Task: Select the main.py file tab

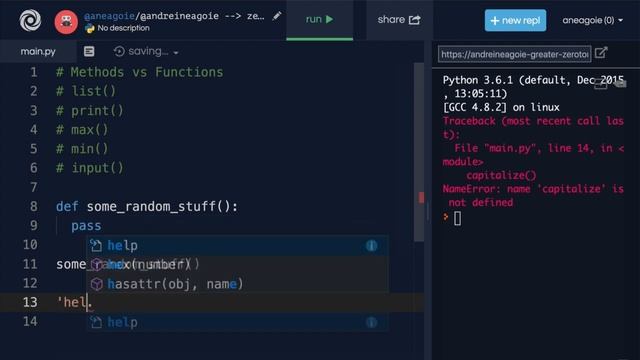Action: (38, 51)
